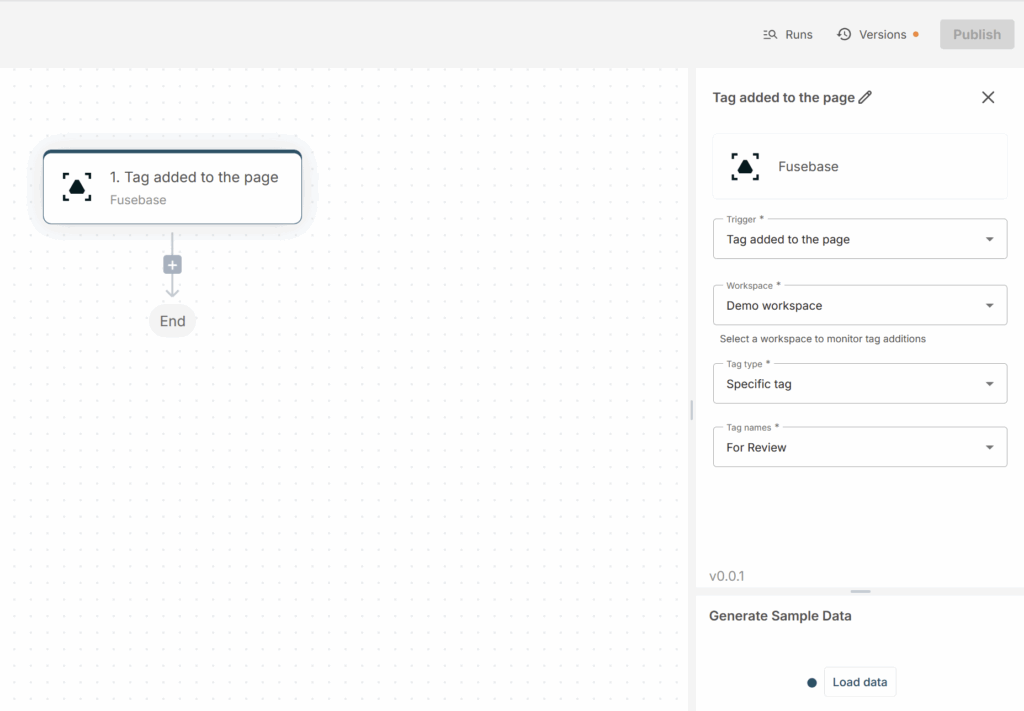This screenshot has width=1024, height=711.
Task: Click the Fusebase logo in the side panel
Action: coord(745,167)
